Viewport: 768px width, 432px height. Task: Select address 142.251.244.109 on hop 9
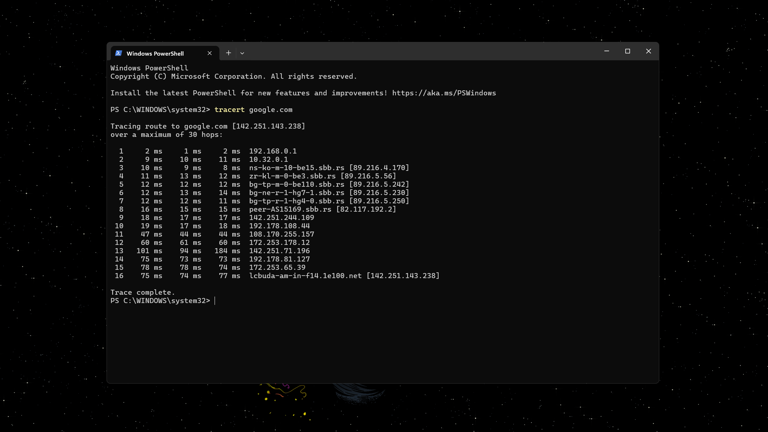pyautogui.click(x=282, y=218)
